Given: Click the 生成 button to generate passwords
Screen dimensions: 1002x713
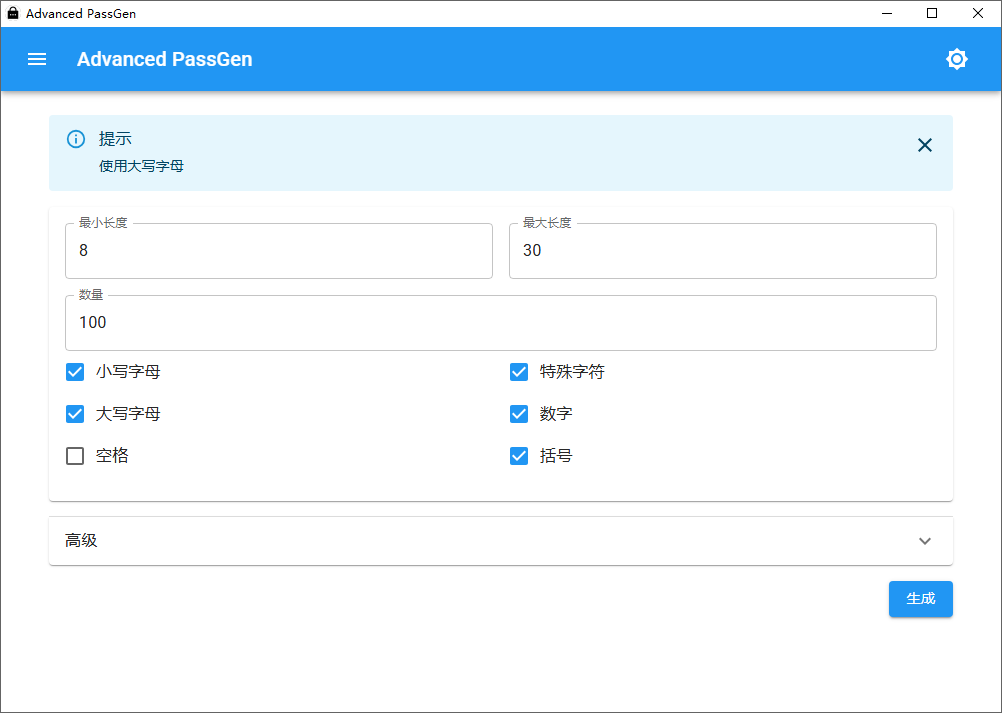Looking at the screenshot, I should 920,599.
